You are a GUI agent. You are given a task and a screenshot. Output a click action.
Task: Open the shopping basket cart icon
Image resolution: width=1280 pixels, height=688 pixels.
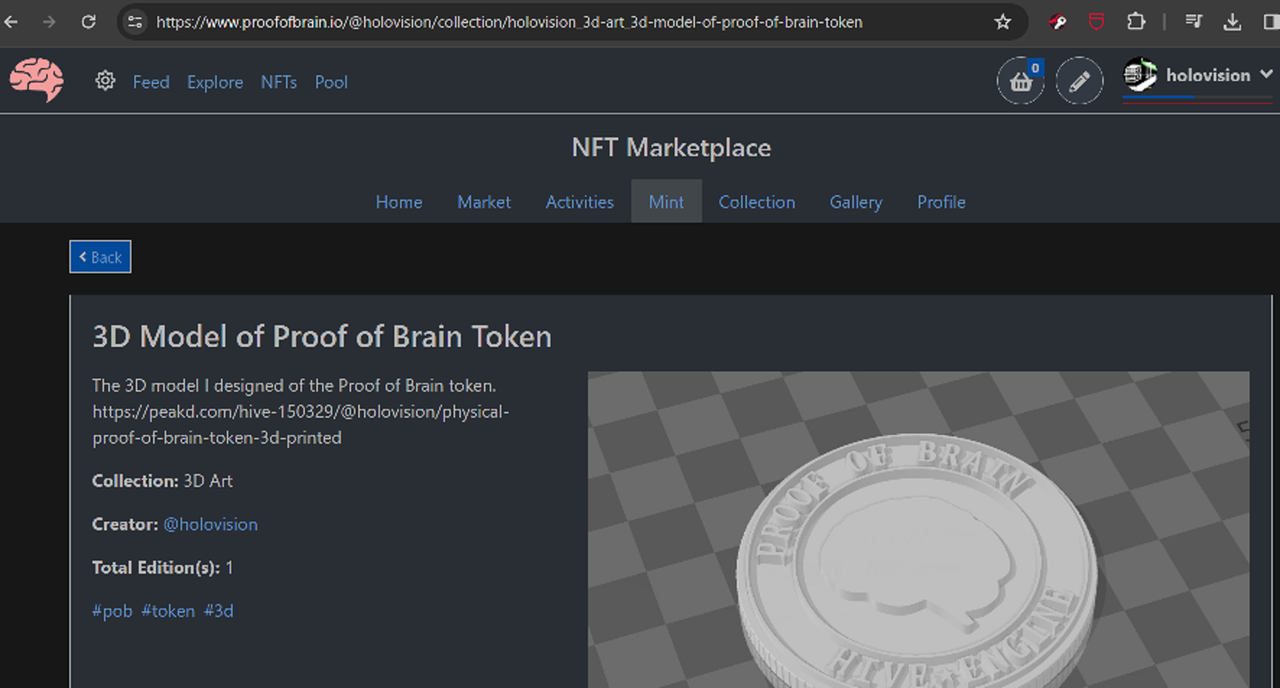tap(1021, 81)
